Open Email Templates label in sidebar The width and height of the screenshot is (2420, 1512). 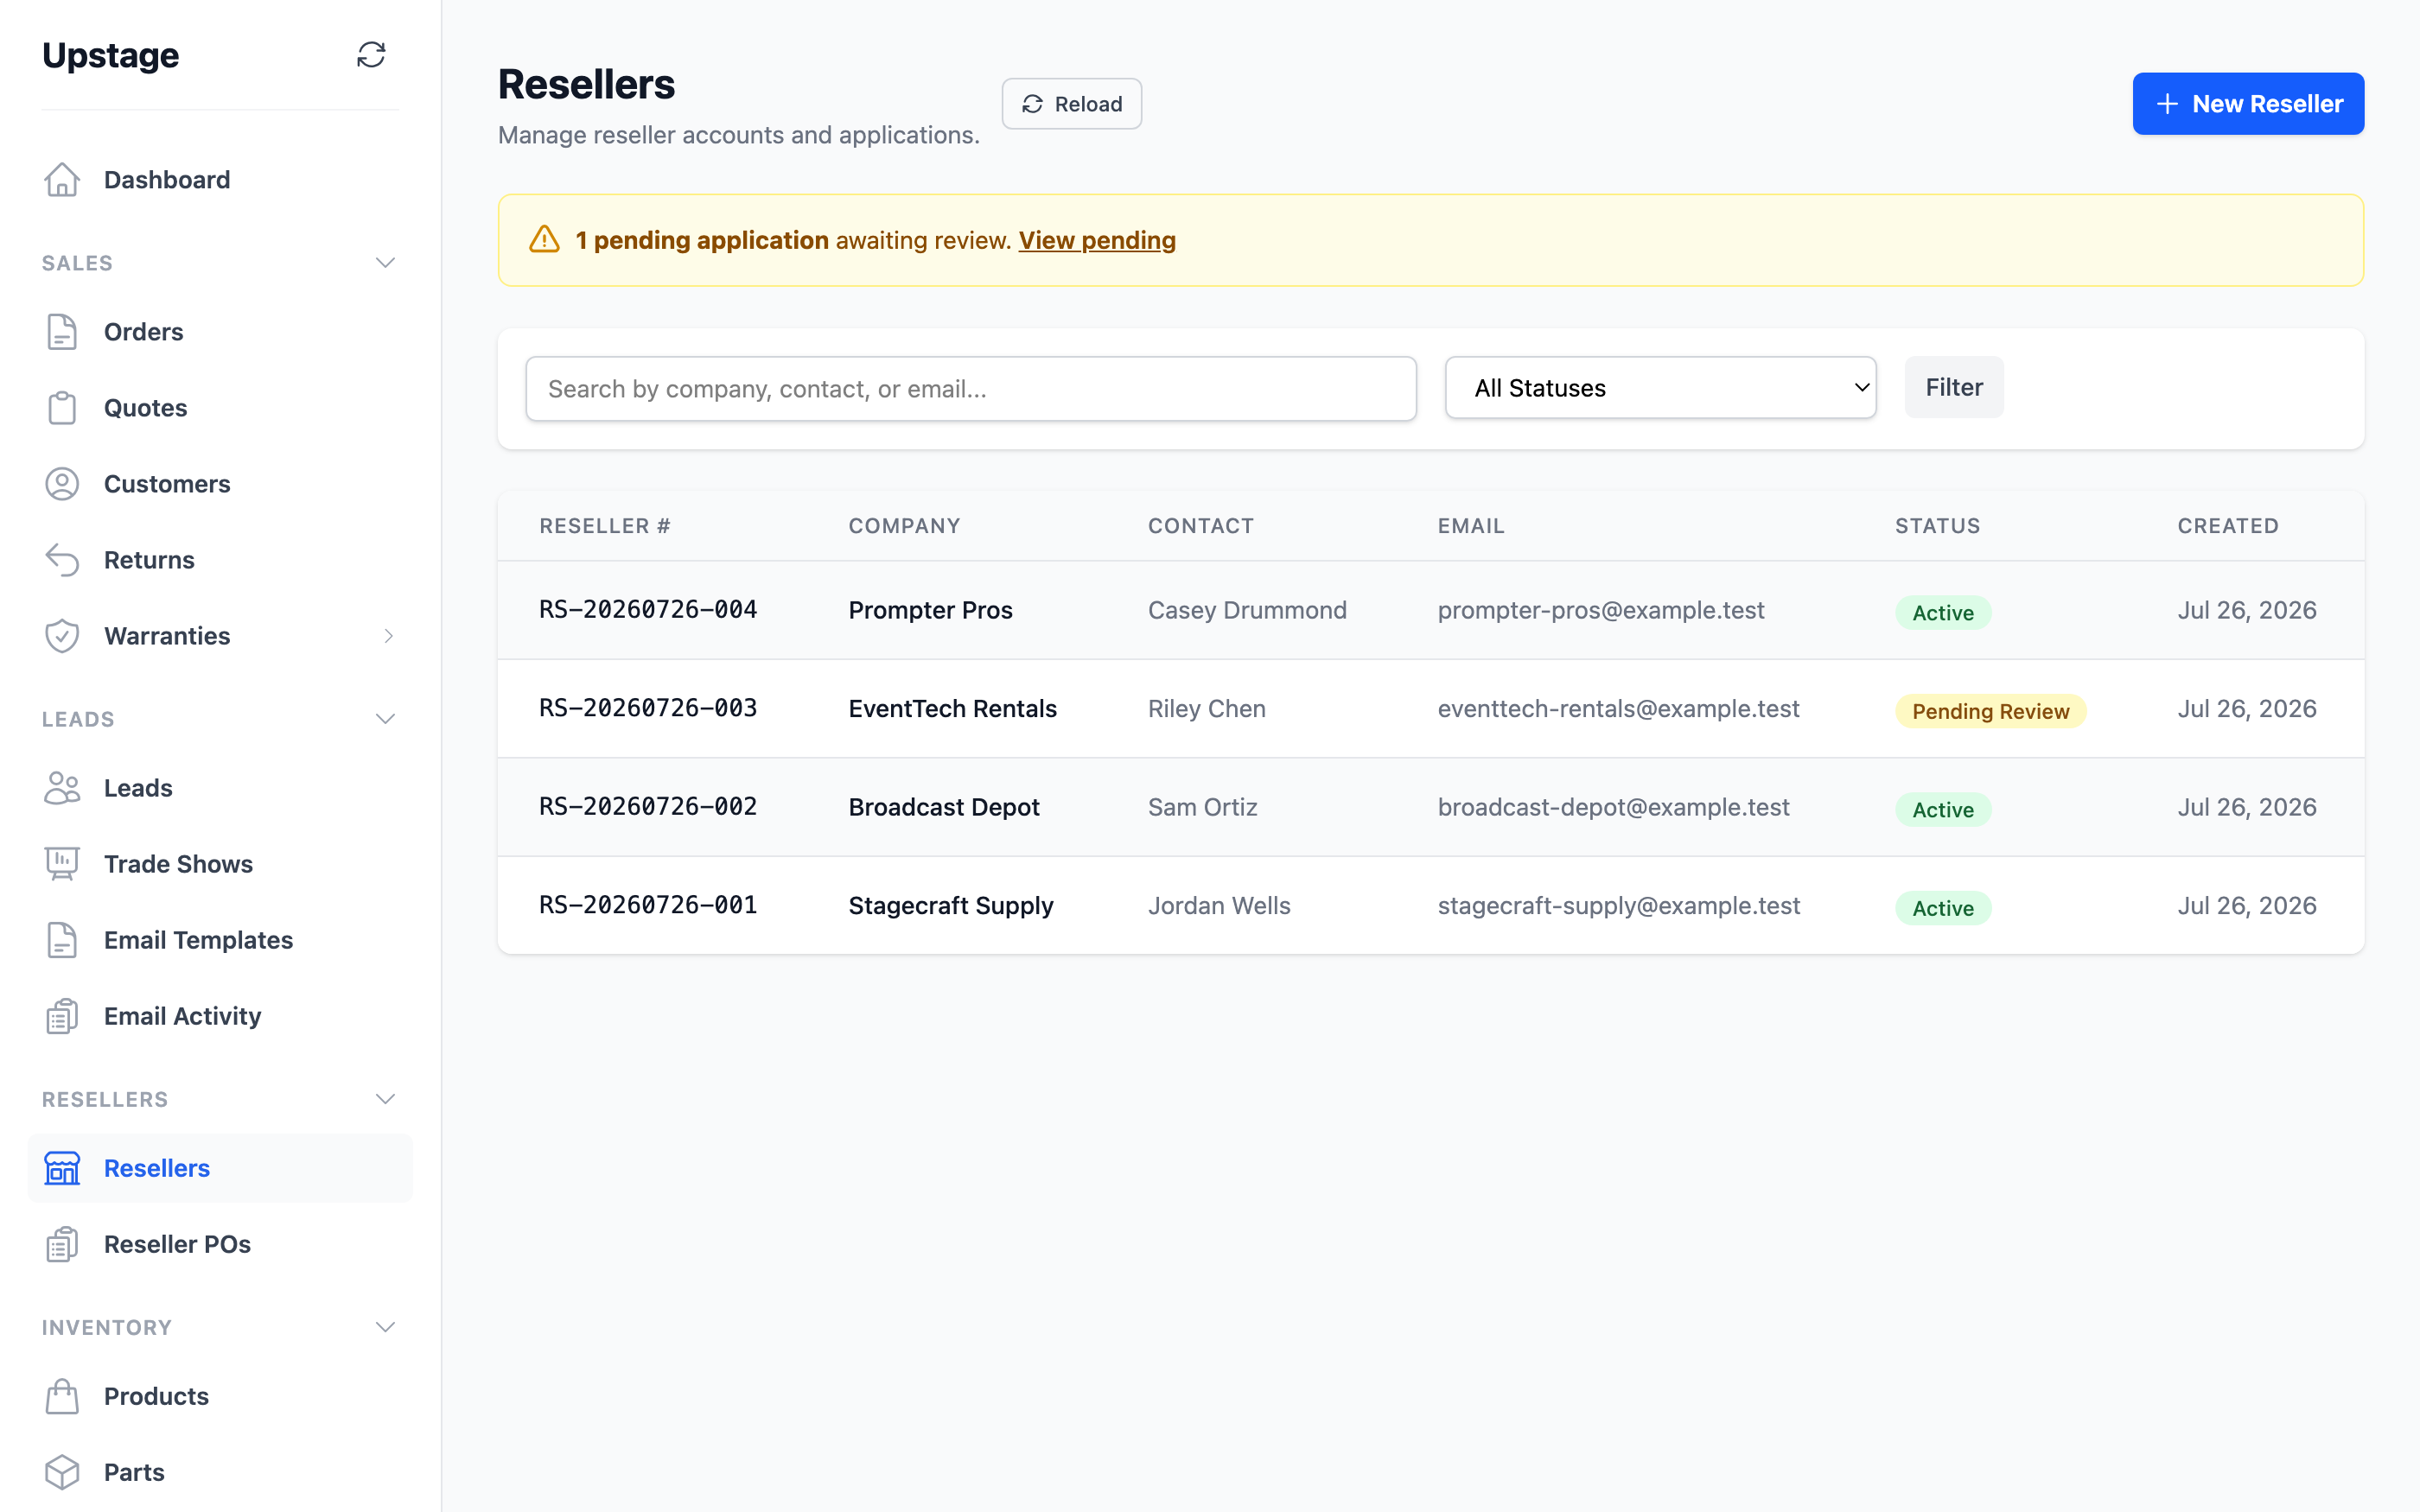[x=198, y=940]
